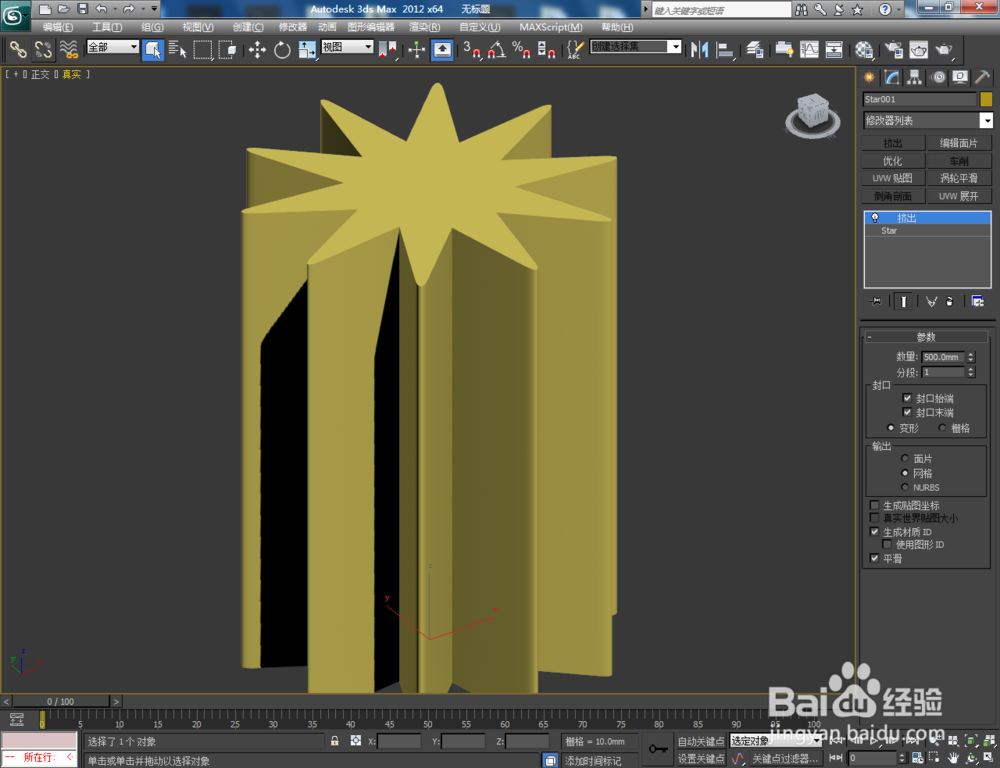Toggle 生成材质 ID checkbox

click(874, 531)
